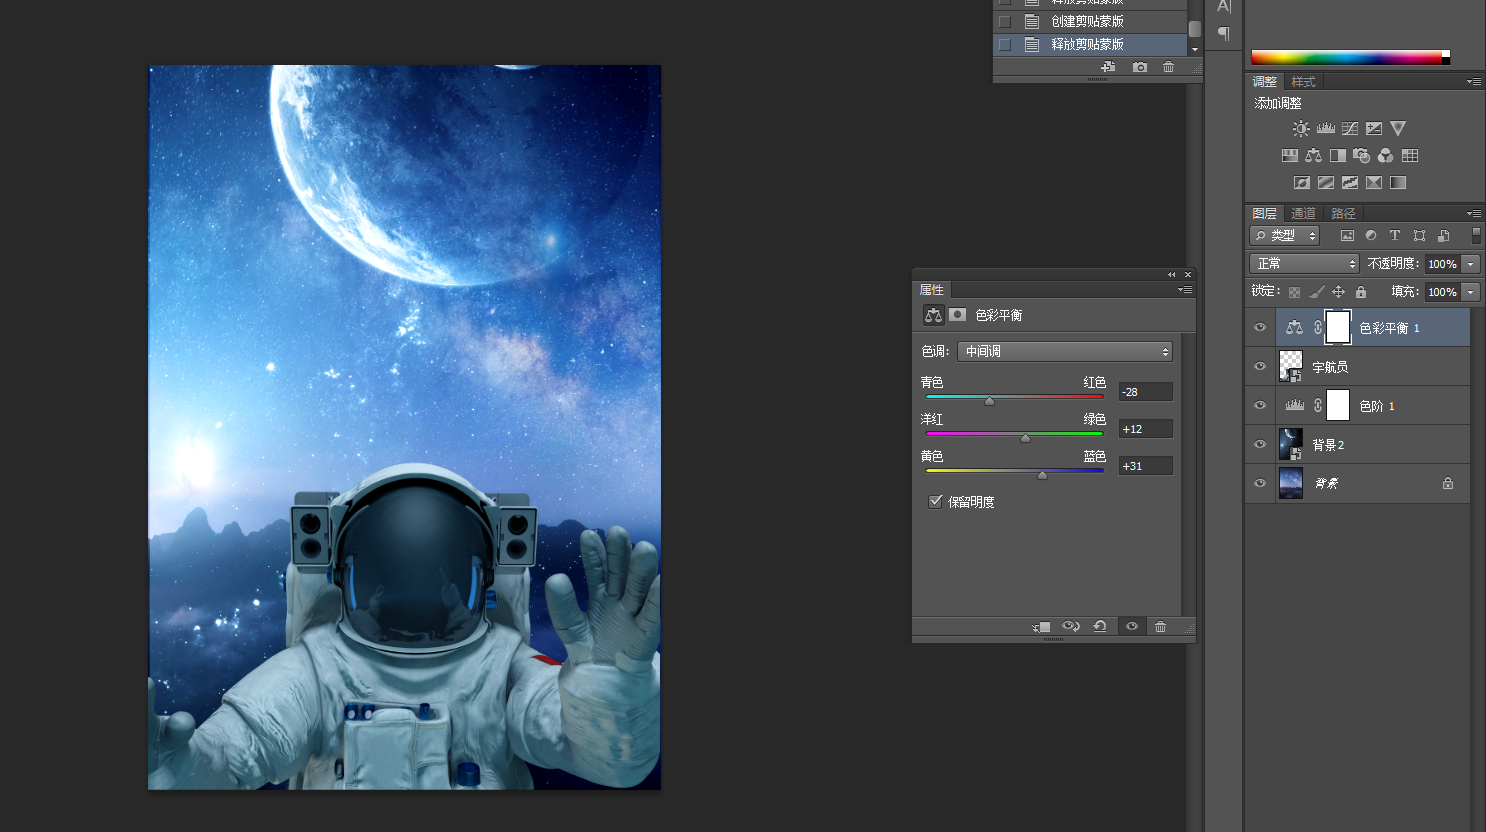Add a Brightness/Contrast adjustment
The image size is (1486, 832).
click(1301, 129)
